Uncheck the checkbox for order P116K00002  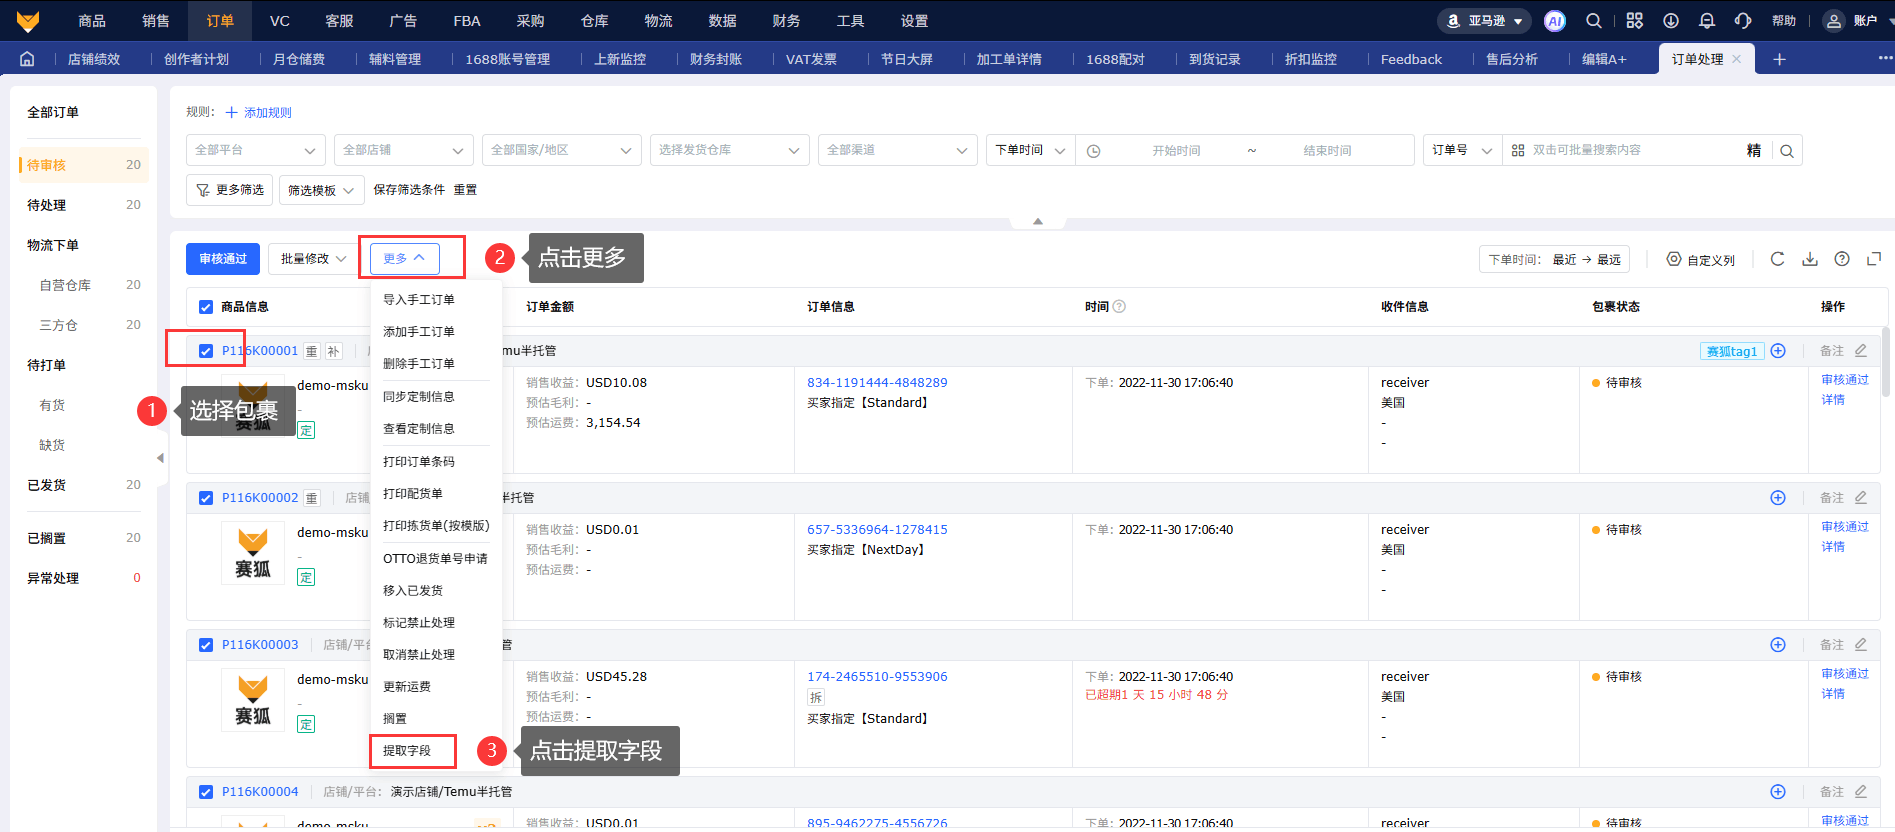click(206, 498)
